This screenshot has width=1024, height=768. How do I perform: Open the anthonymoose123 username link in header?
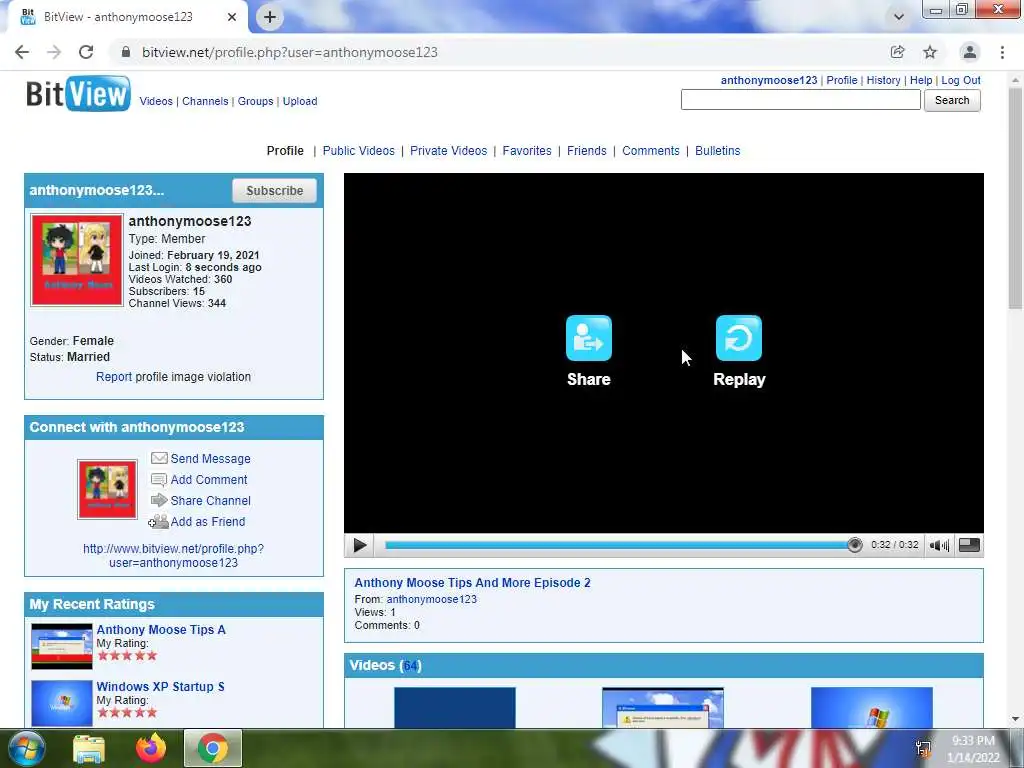[x=769, y=80]
